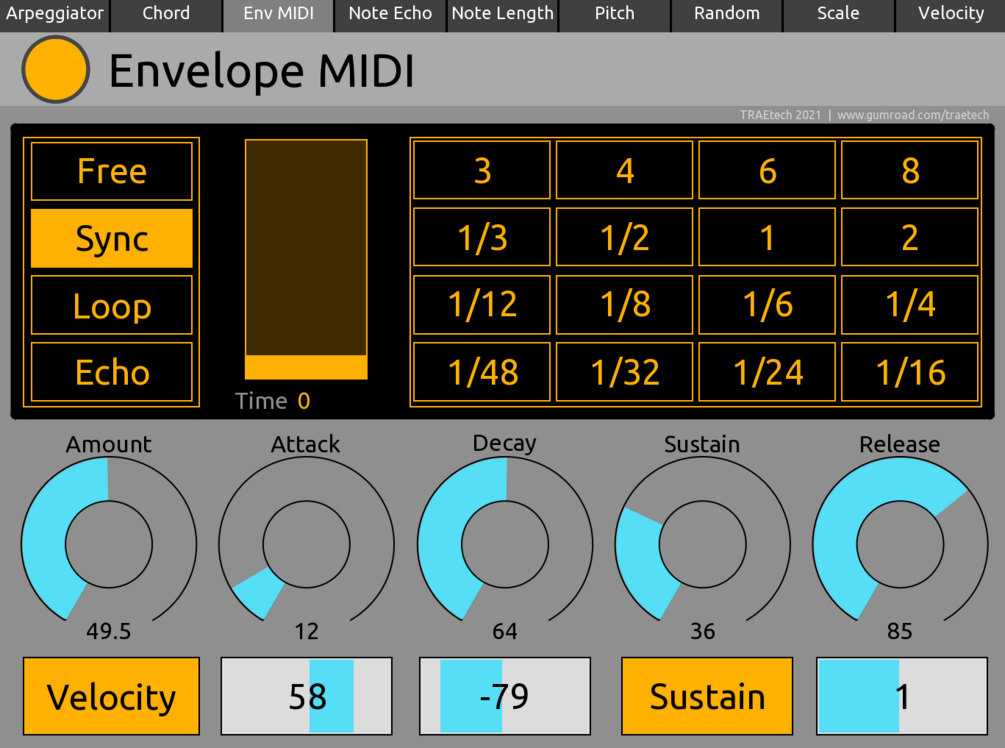
Task: Click the Decay value 64
Action: coord(505,631)
